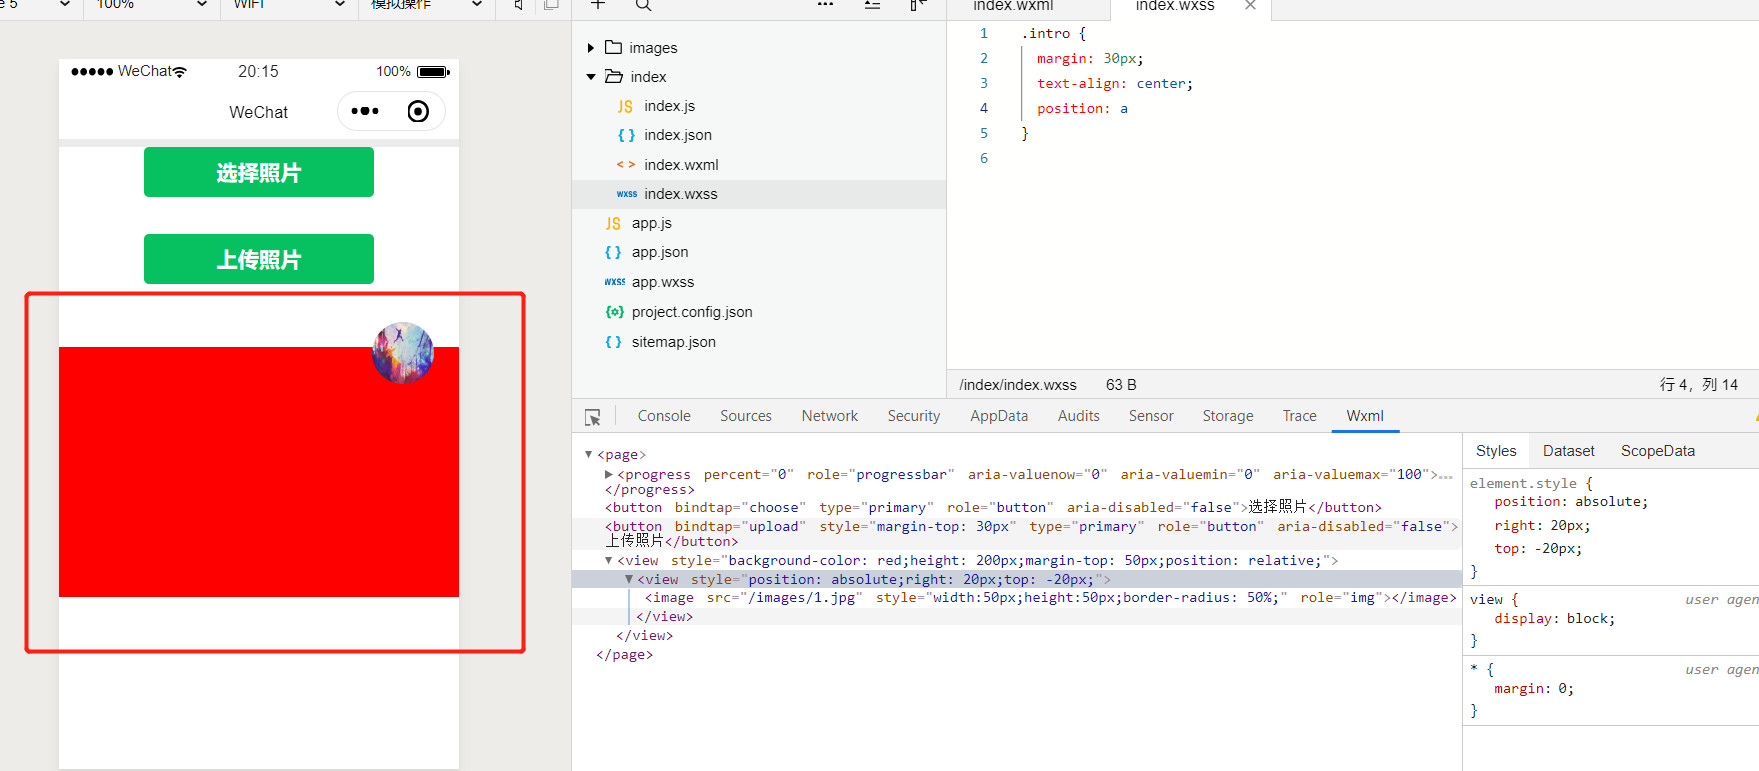This screenshot has height=771, width=1759.
Task: Switch to the Dataset side tab
Action: click(x=1569, y=451)
